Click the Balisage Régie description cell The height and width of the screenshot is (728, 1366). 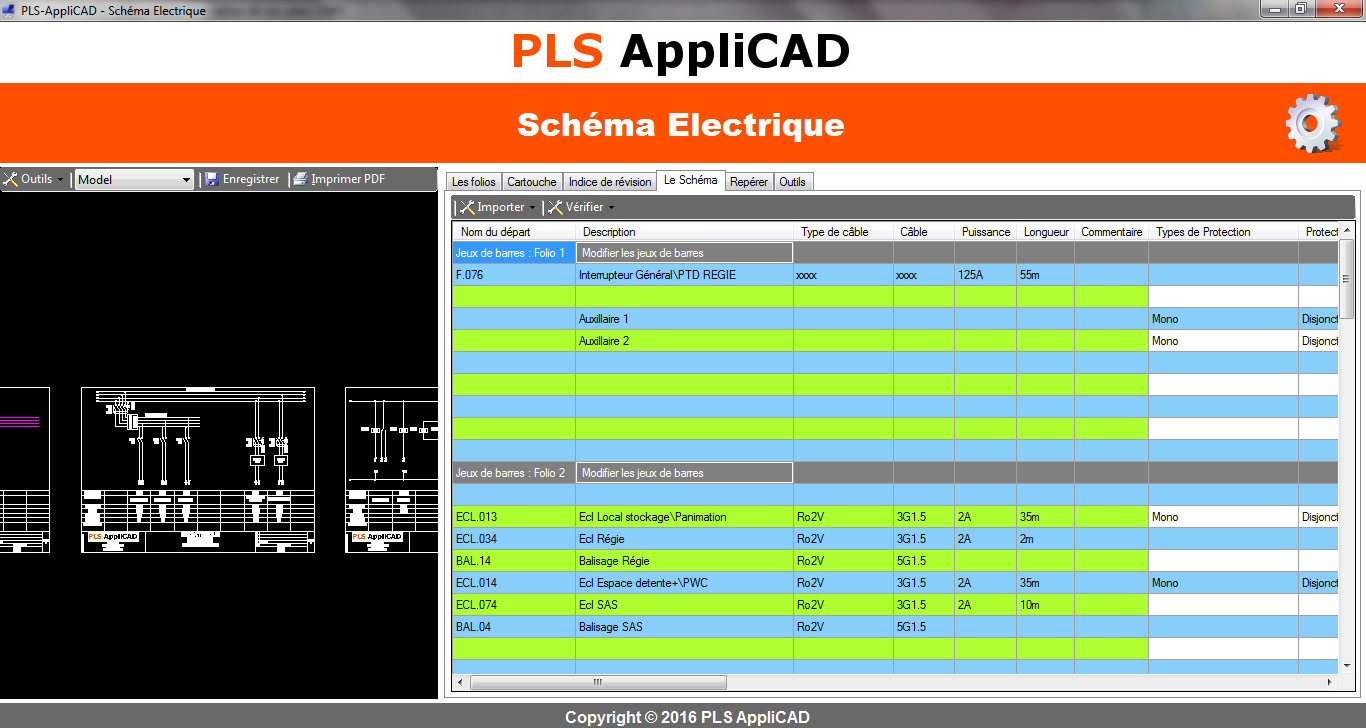coord(684,561)
